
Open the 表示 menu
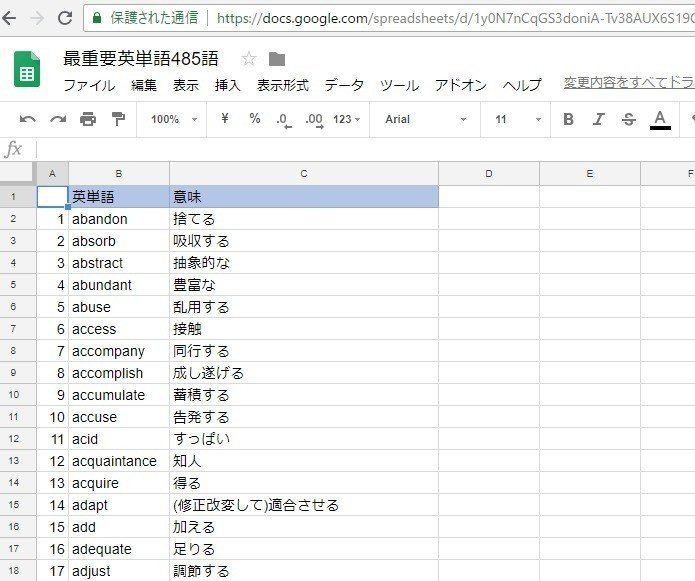(x=186, y=85)
